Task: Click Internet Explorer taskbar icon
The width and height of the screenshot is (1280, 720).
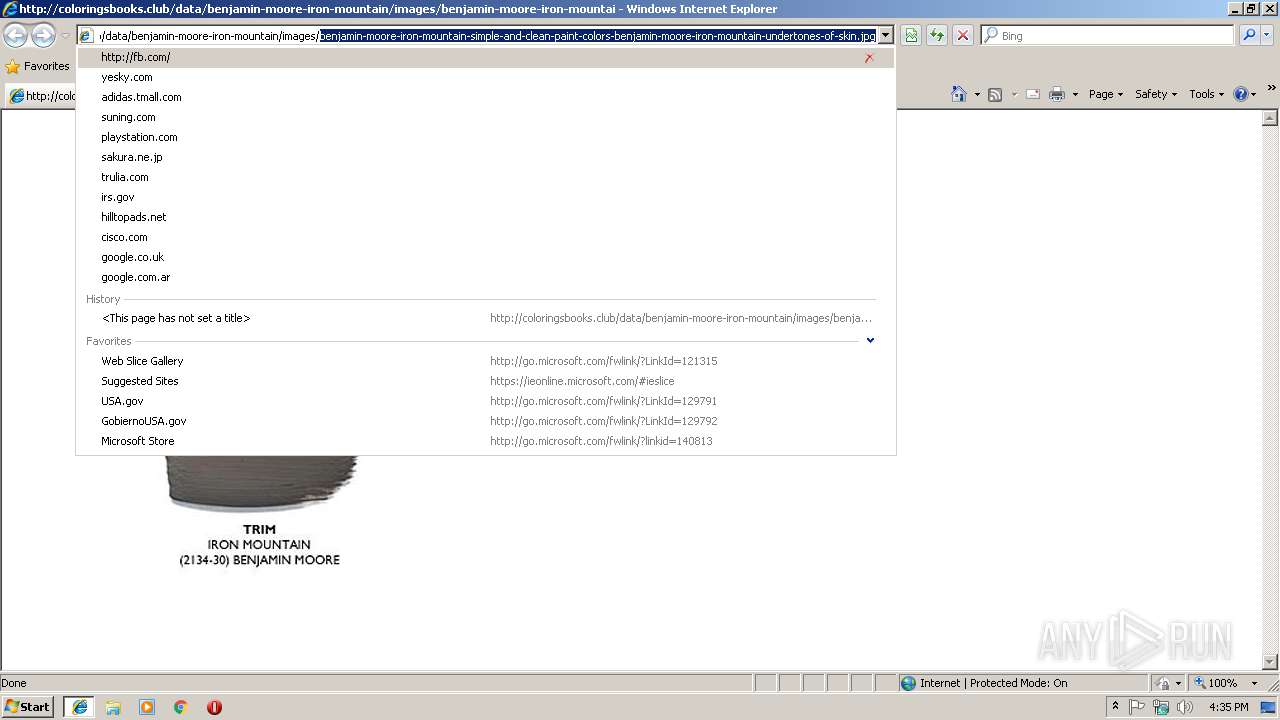Action: (79, 707)
